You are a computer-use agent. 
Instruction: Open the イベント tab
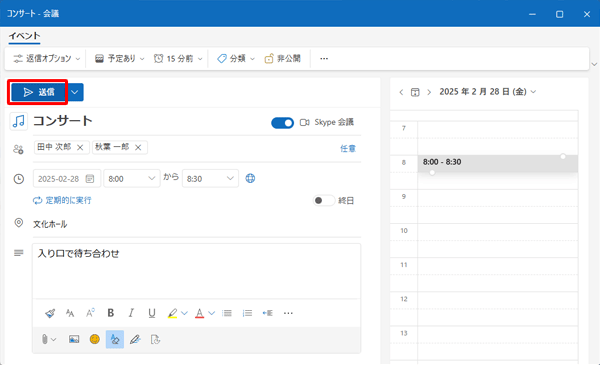pos(24,36)
